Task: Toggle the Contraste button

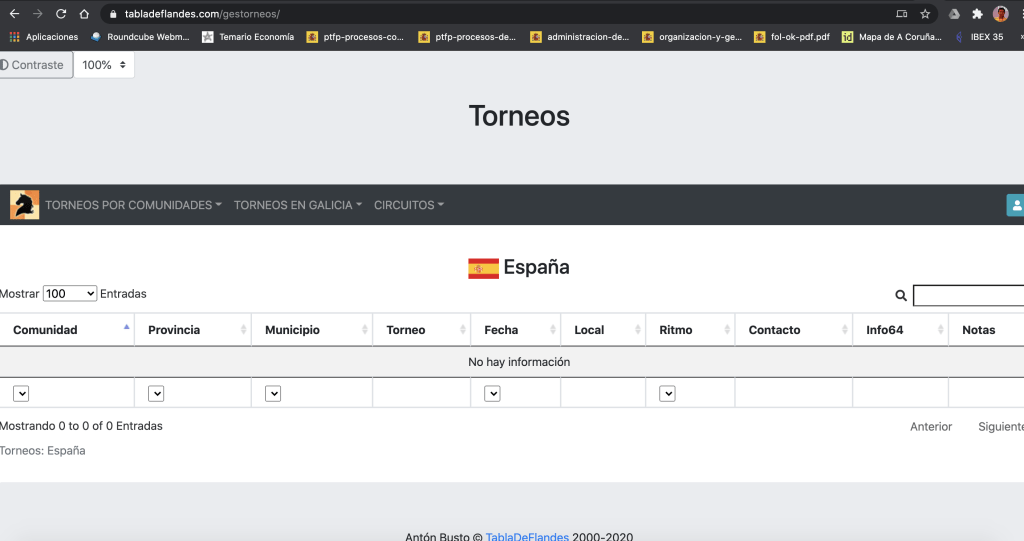Action: pyautogui.click(x=36, y=65)
